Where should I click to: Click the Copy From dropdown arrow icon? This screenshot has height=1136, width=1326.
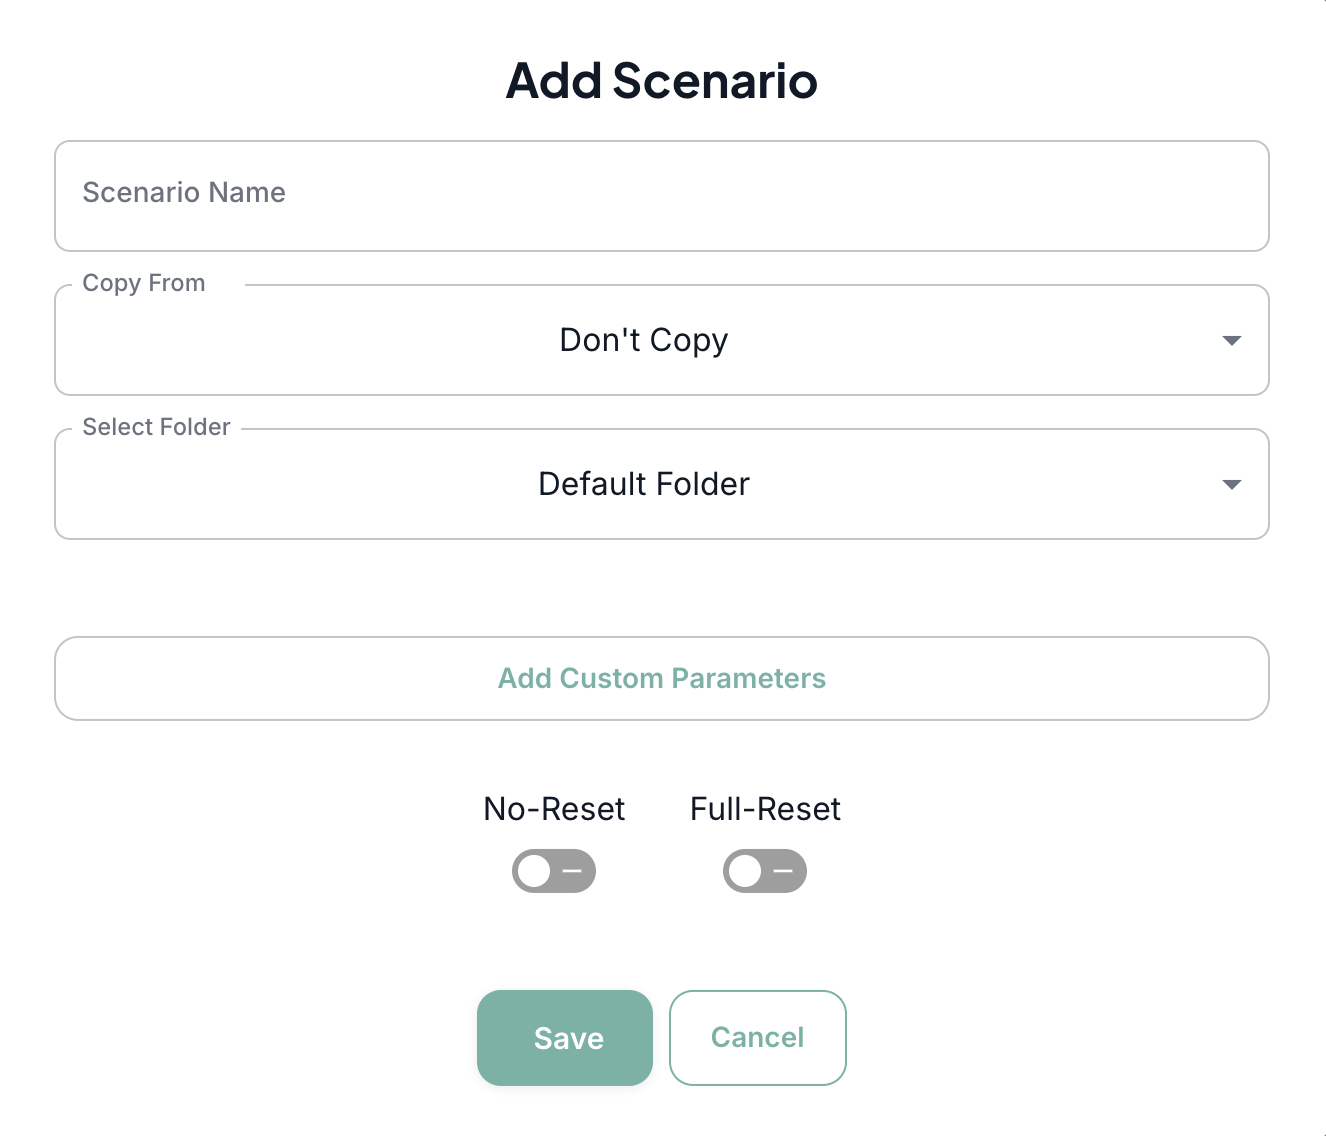coord(1232,341)
